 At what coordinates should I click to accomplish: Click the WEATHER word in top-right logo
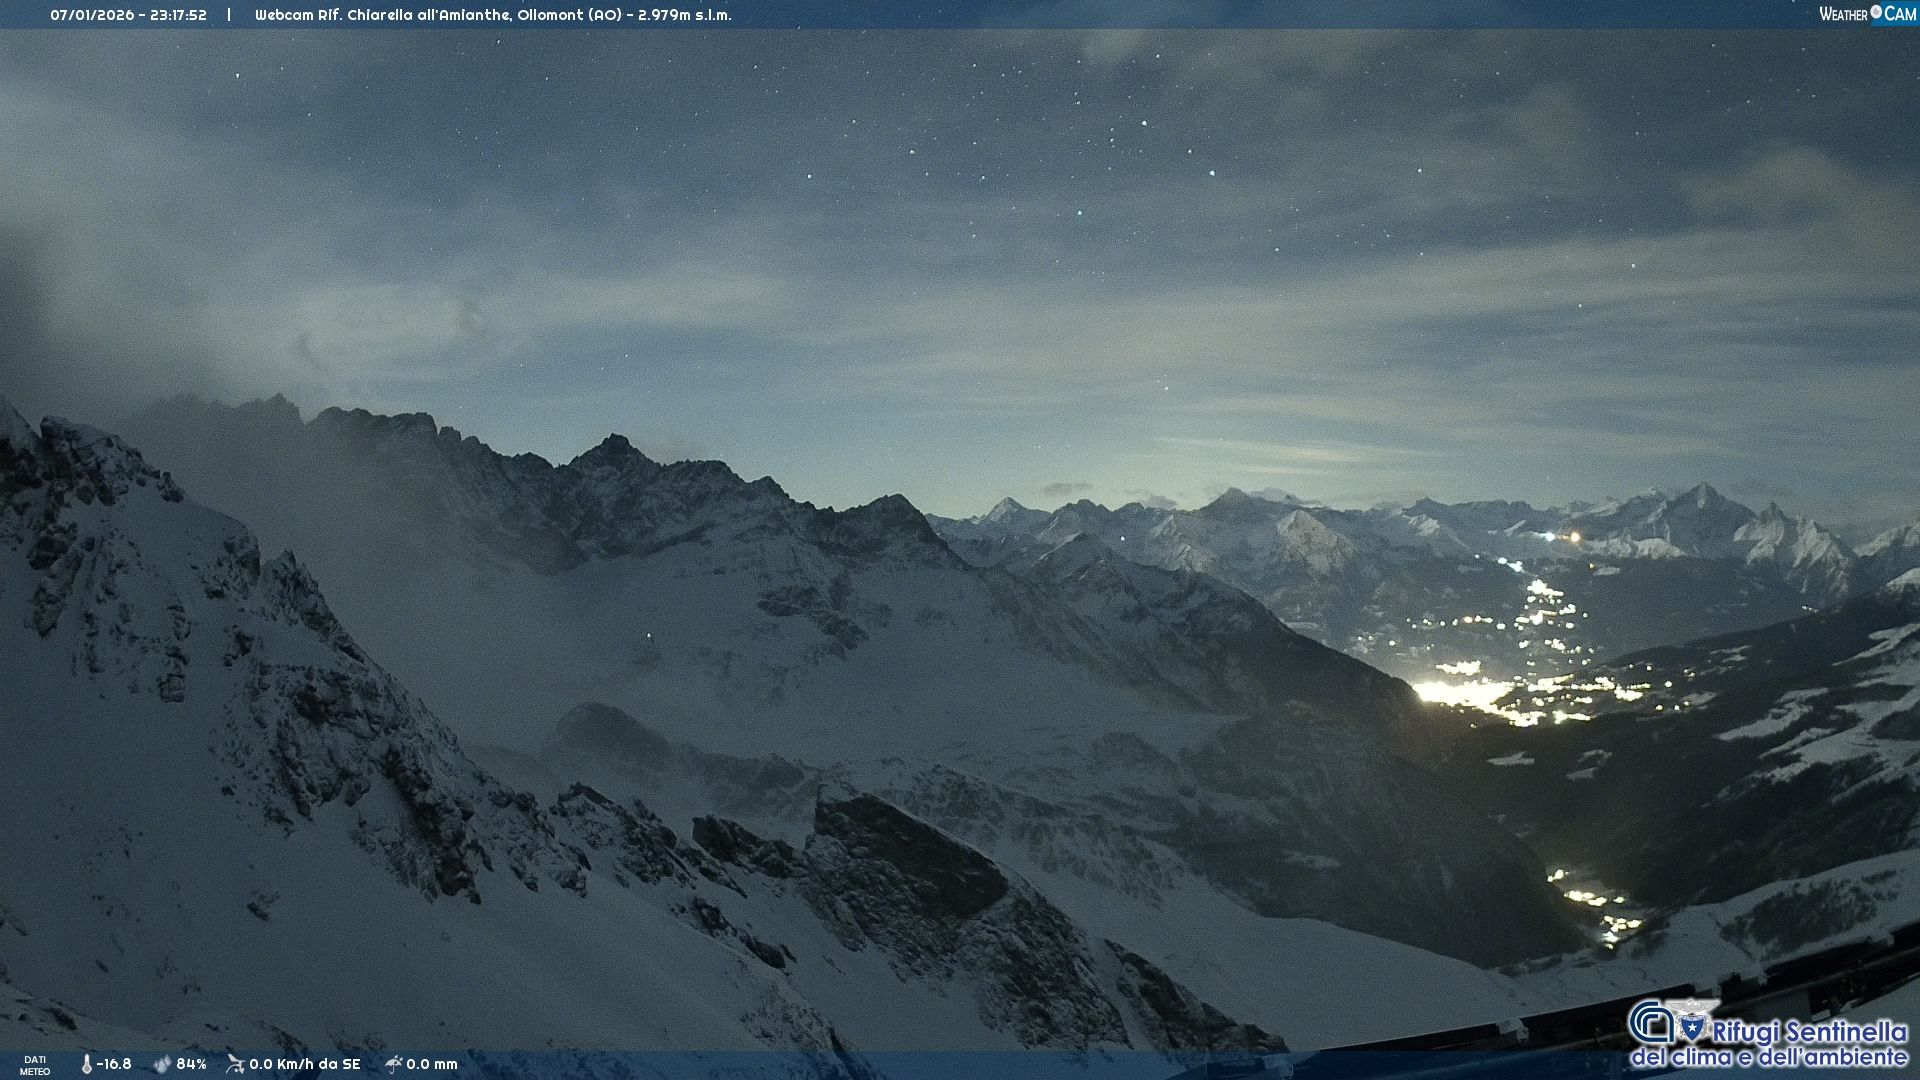(x=1842, y=15)
